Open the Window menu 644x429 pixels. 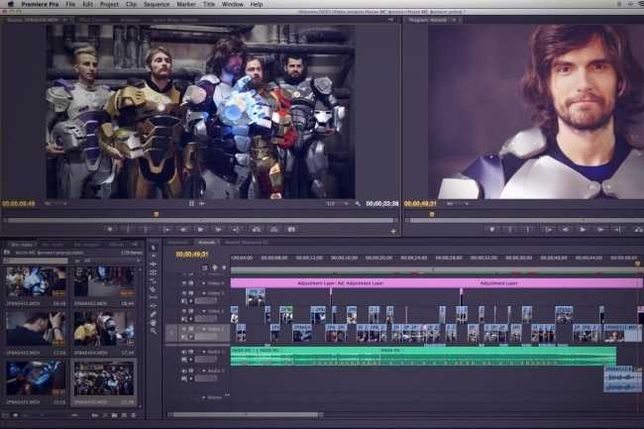point(232,4)
